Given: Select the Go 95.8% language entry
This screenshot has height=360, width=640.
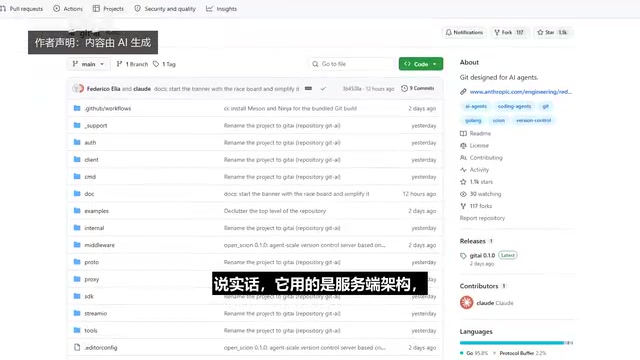Looking at the screenshot, I should pos(474,353).
